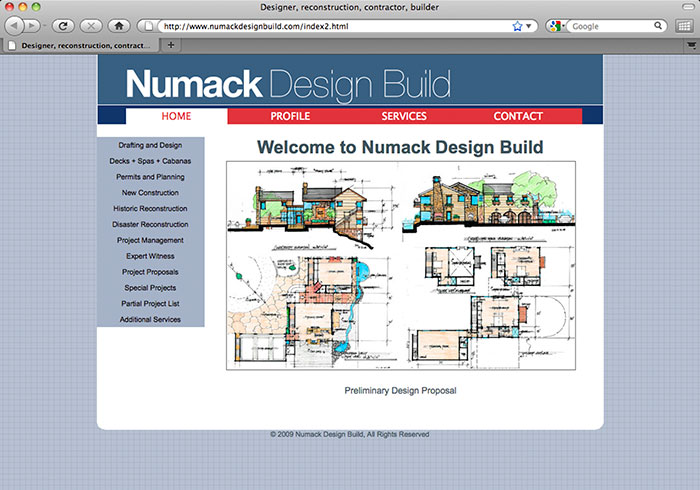Screen dimensions: 700x490
Task: Click the browser Back arrow button
Action: point(14,26)
